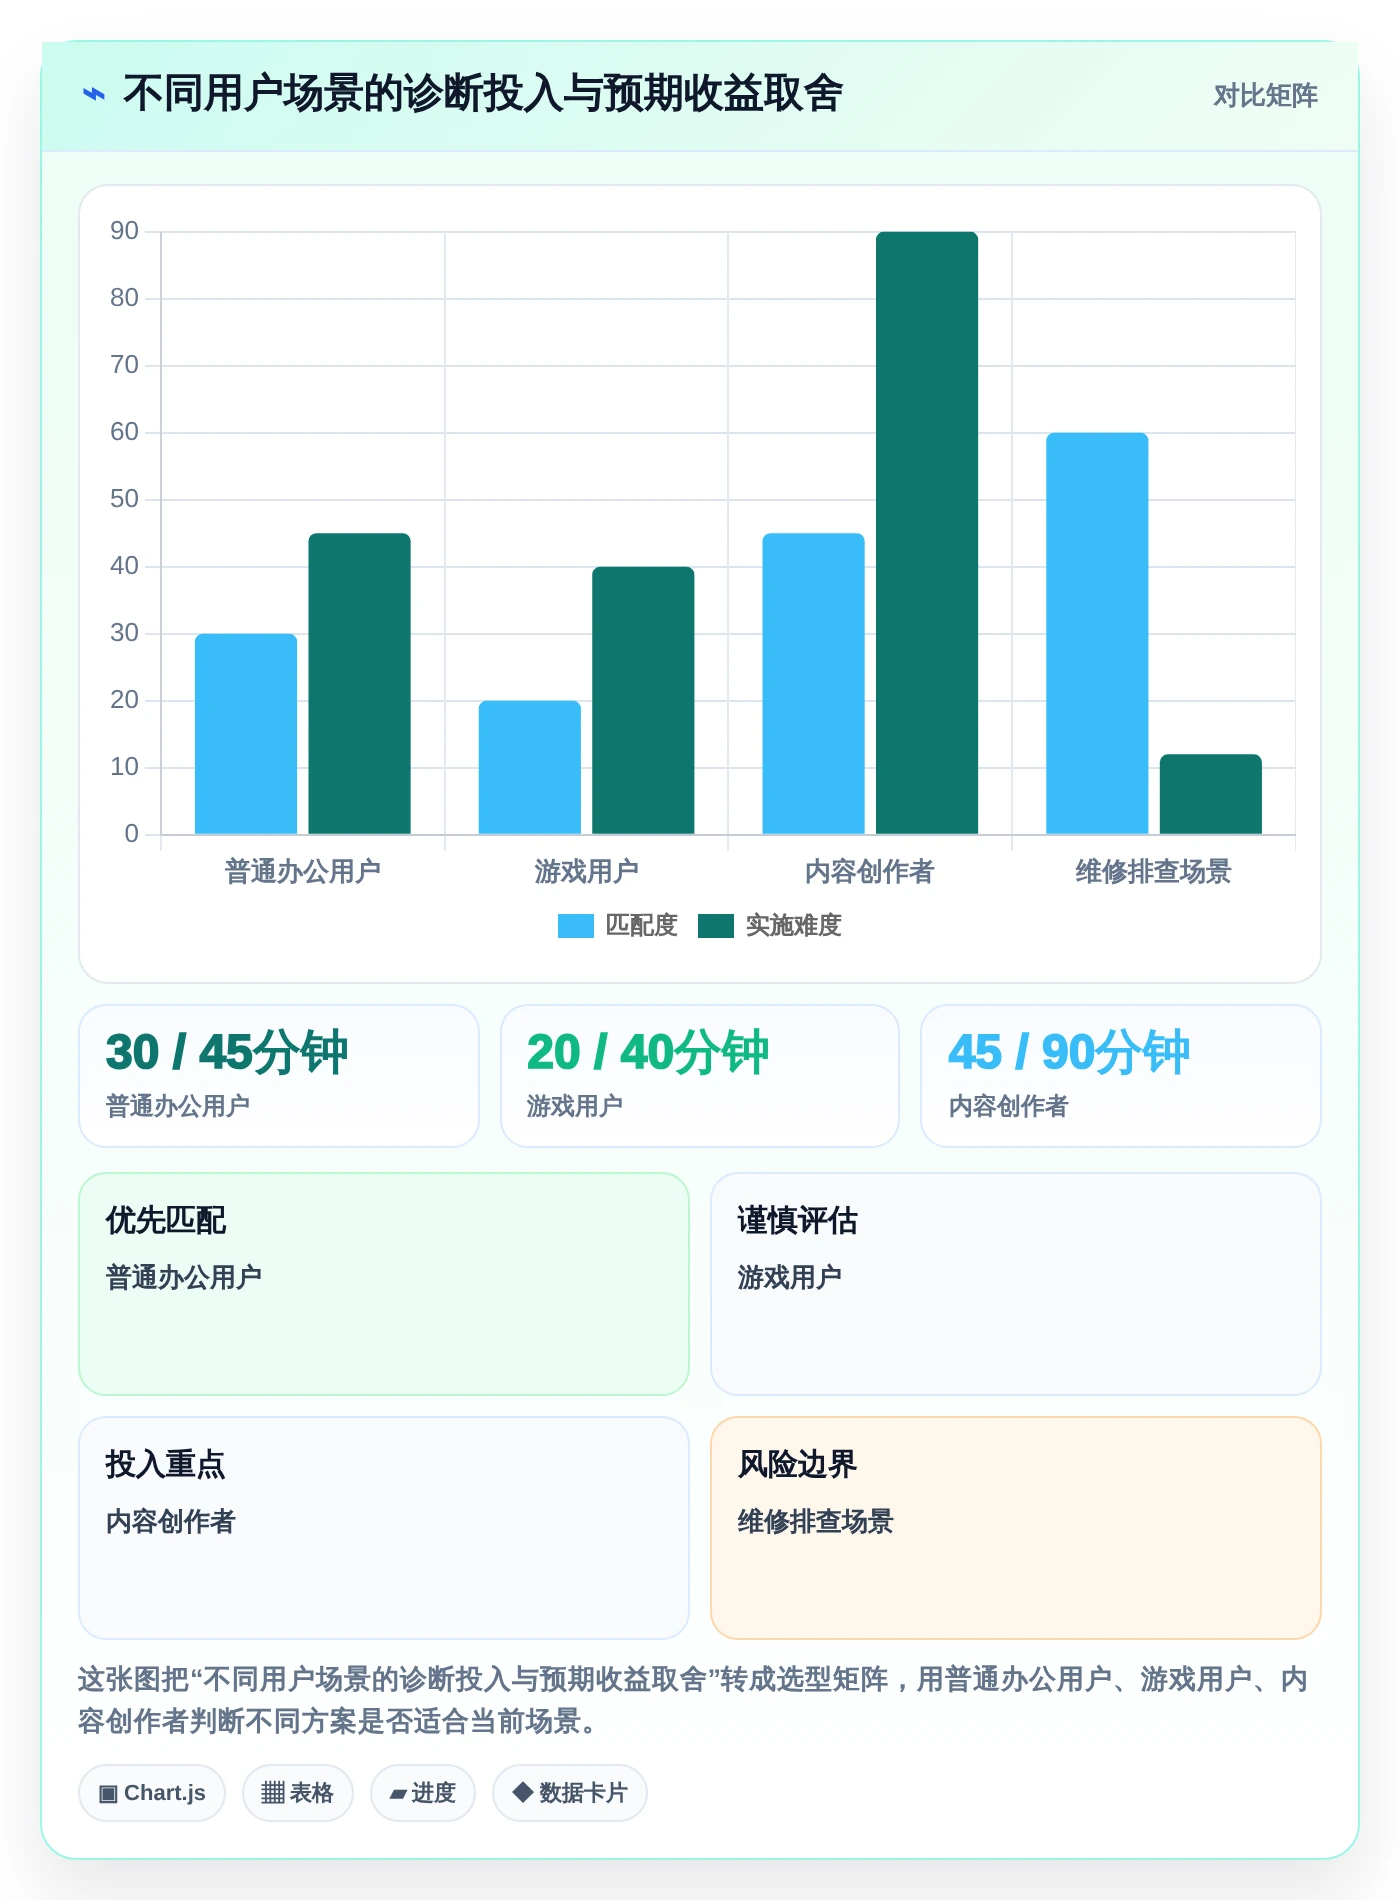Image resolution: width=1400 pixels, height=1900 pixels.
Task: Click the tallest dark green bar for 内容创作者
Action: click(x=927, y=533)
